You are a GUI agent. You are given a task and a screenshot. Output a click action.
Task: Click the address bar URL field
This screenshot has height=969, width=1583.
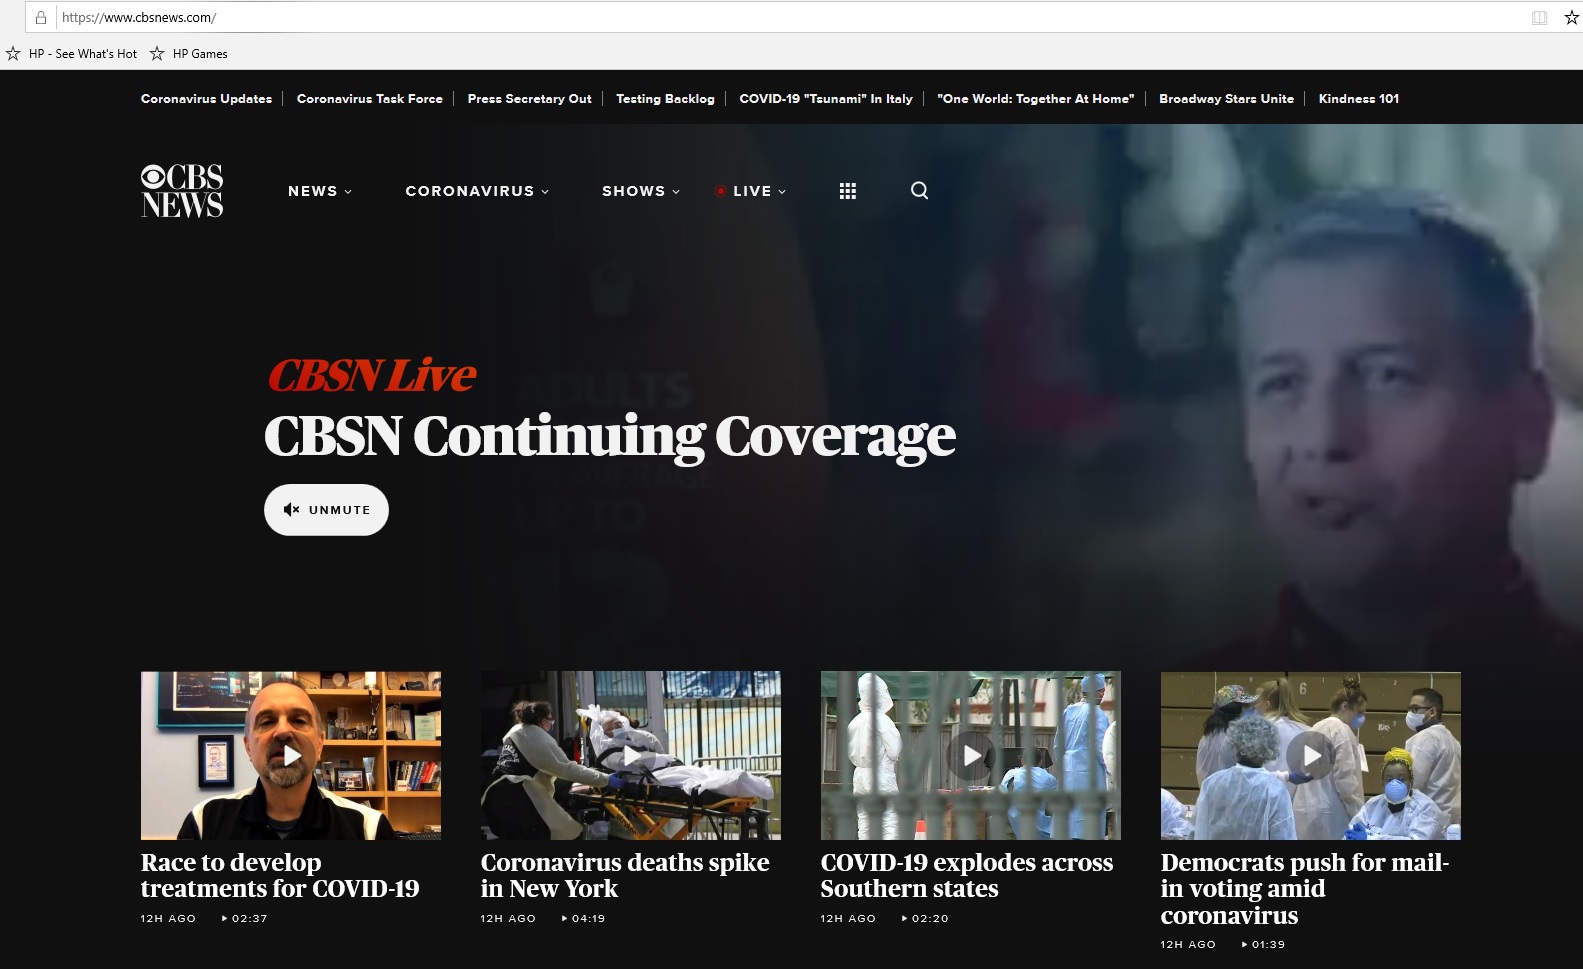tap(790, 17)
